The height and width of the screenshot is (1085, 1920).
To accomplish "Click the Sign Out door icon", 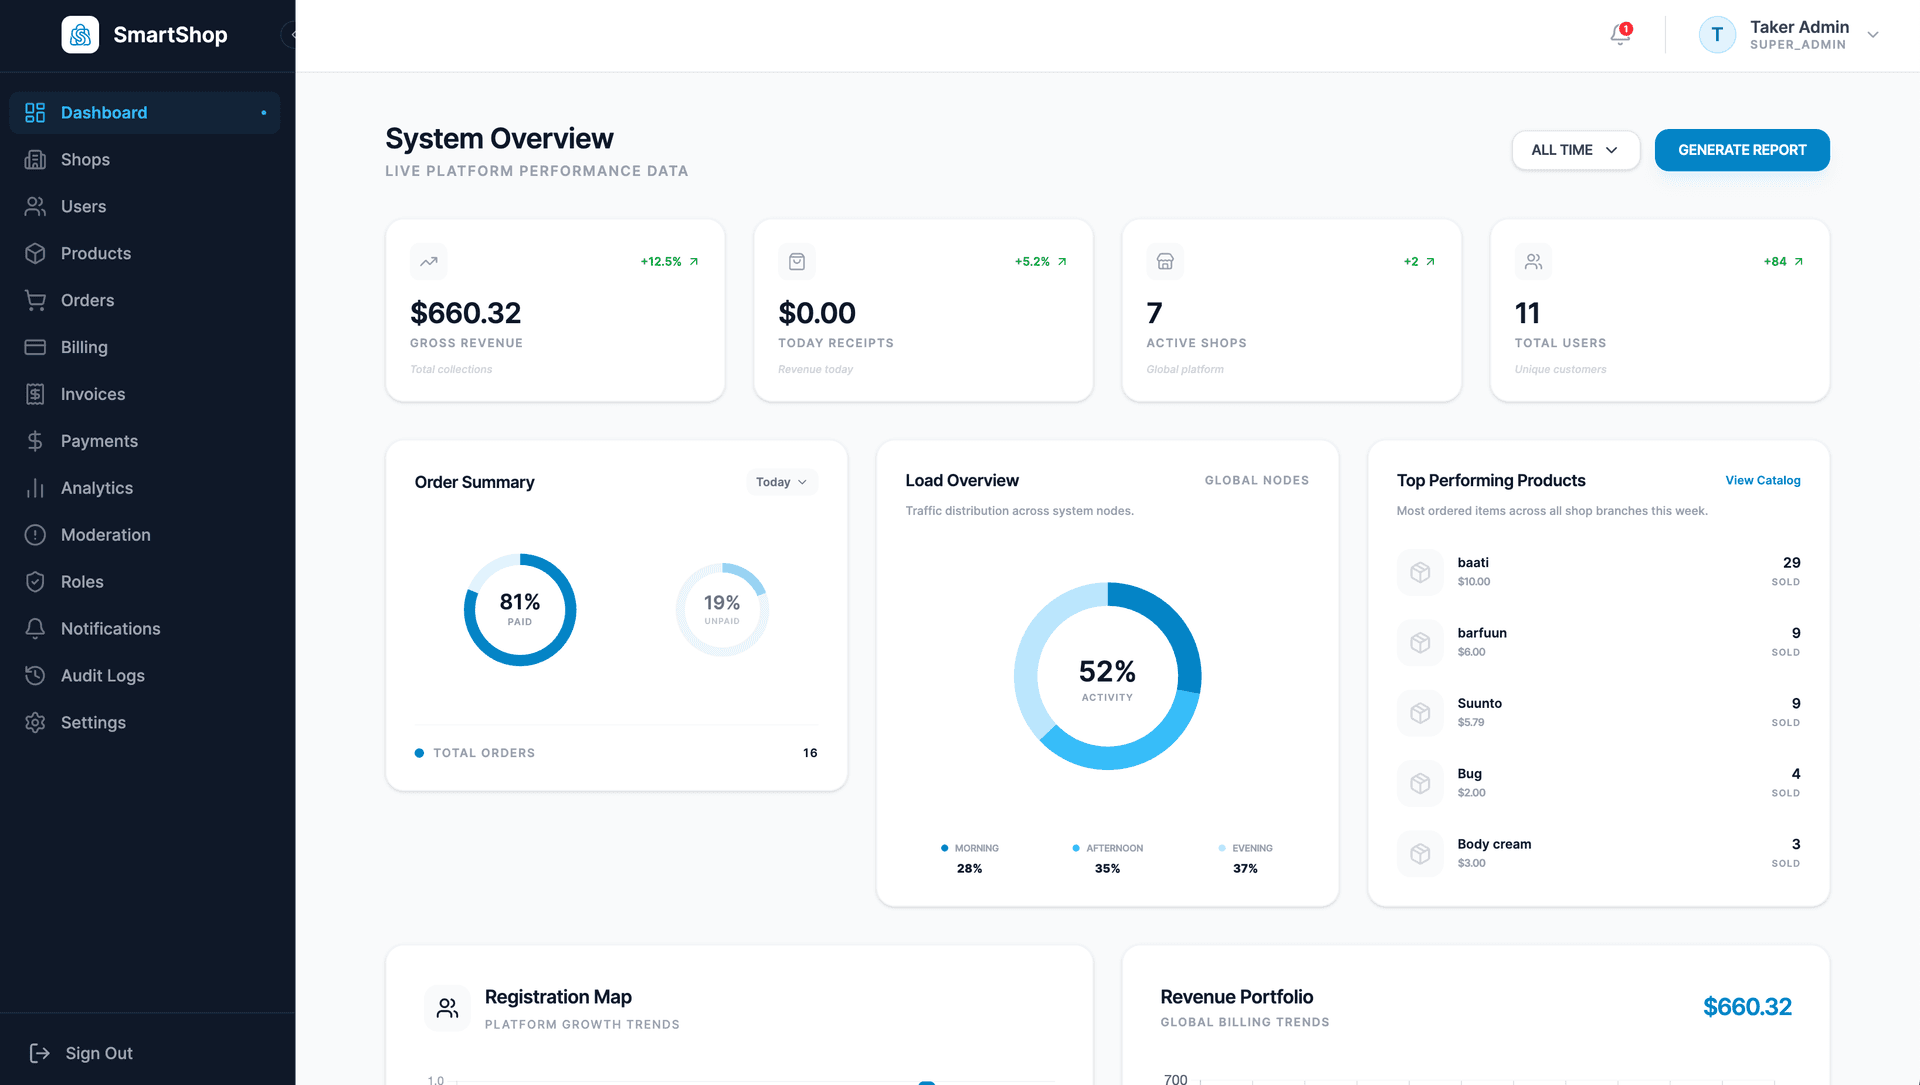I will pos(39,1053).
